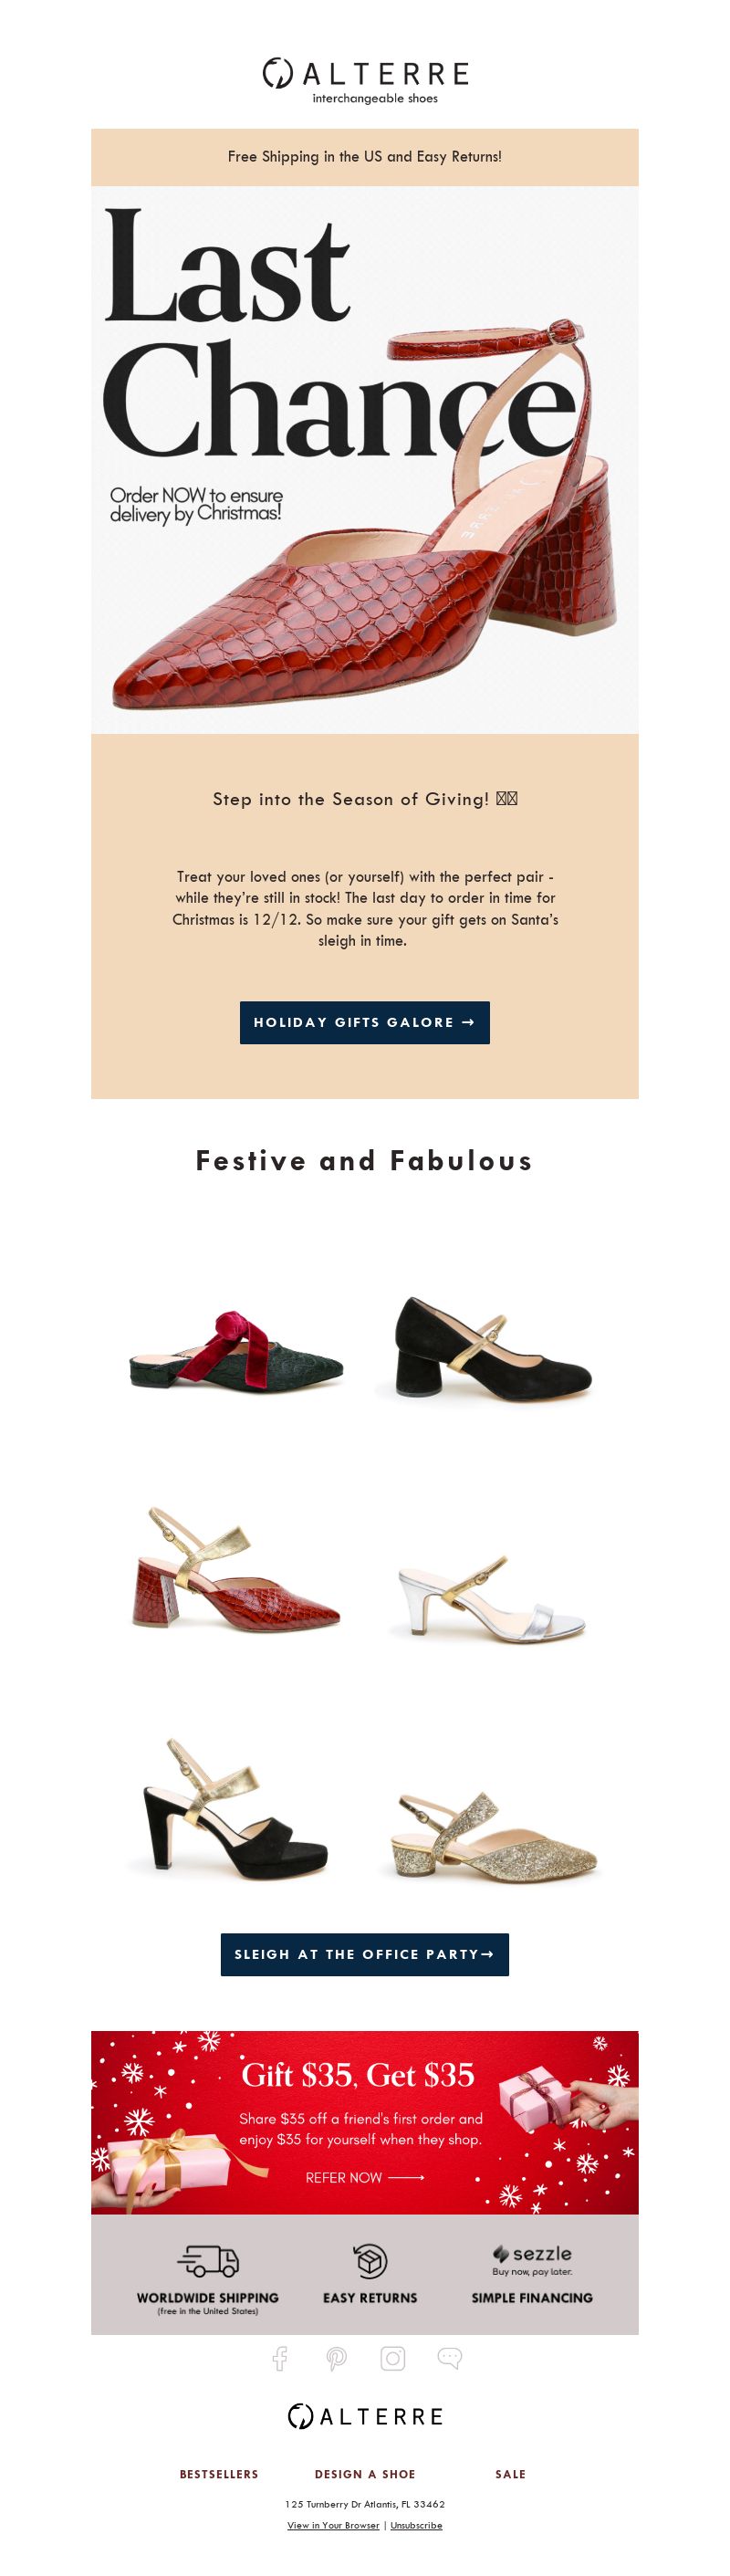Click the Easy Returns box icon
The image size is (730, 2576).
[370, 2260]
